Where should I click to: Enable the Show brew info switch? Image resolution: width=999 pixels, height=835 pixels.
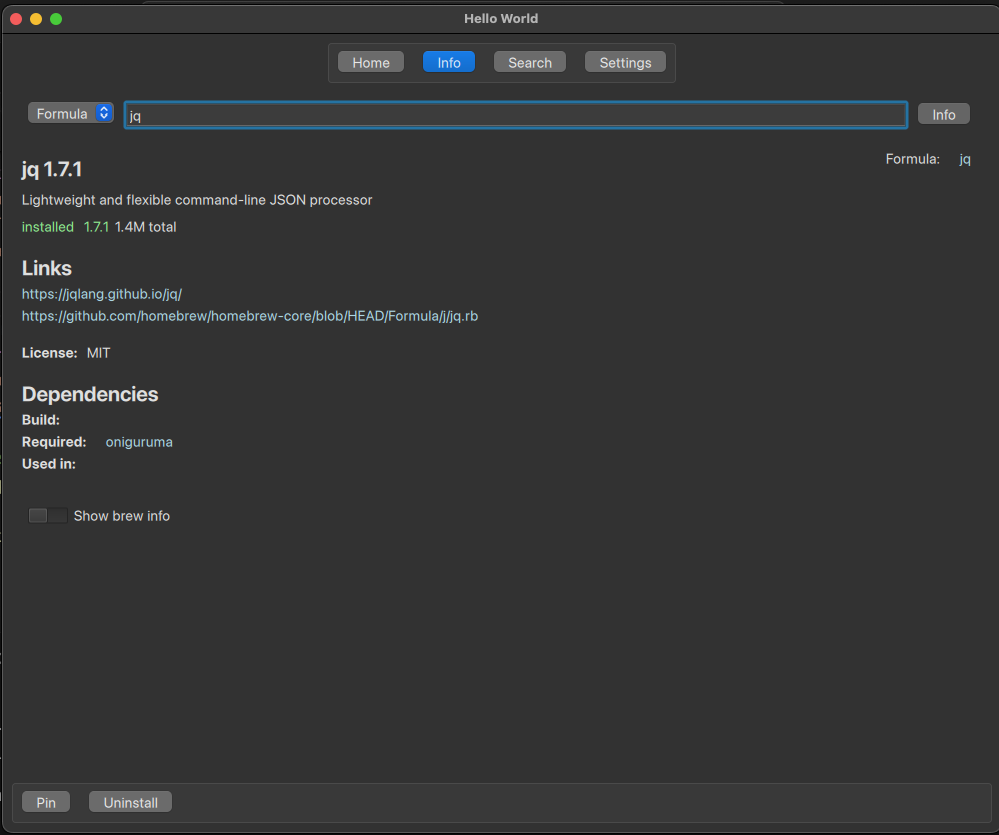48,516
